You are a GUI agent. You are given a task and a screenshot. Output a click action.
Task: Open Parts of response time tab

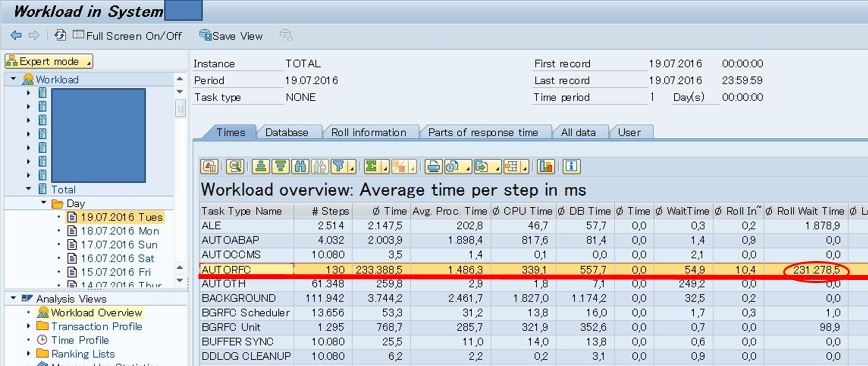pos(483,132)
